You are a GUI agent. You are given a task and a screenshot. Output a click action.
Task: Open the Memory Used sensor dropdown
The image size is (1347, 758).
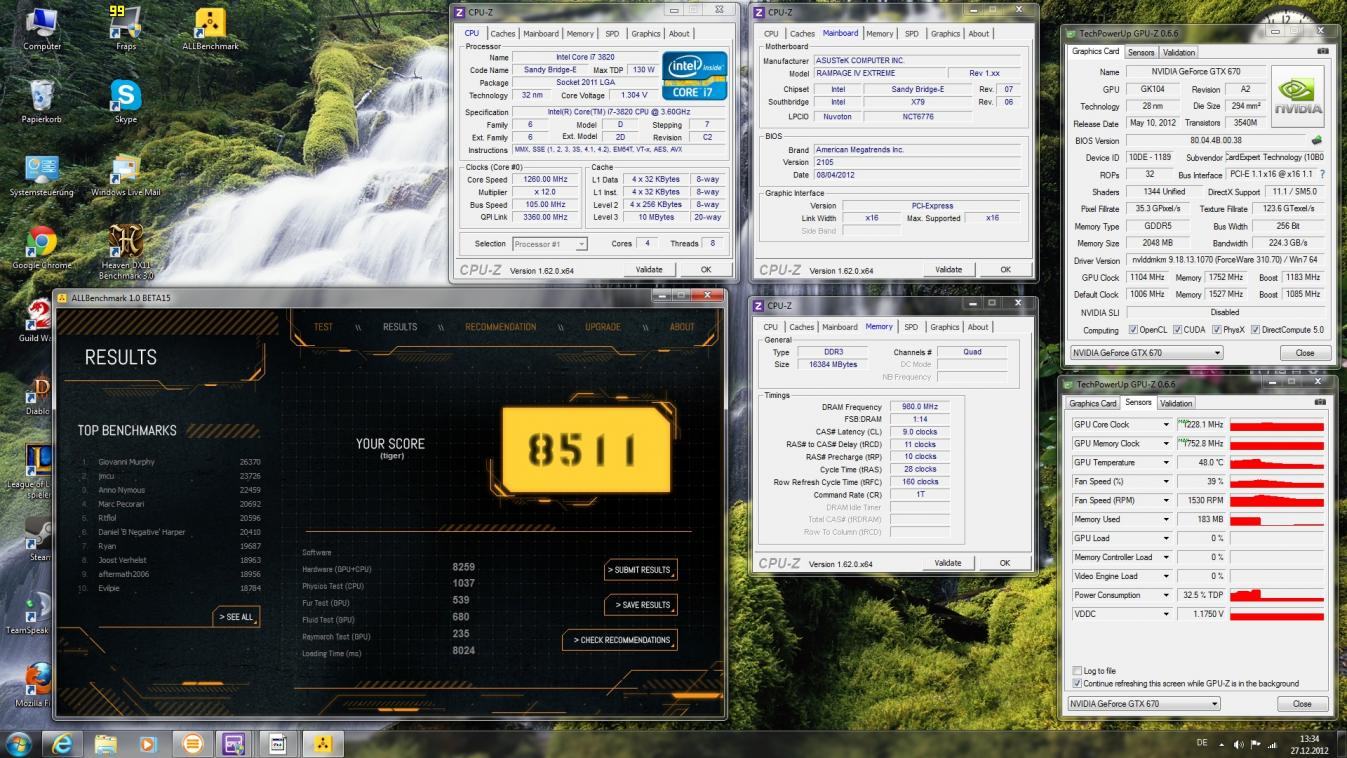point(1165,519)
